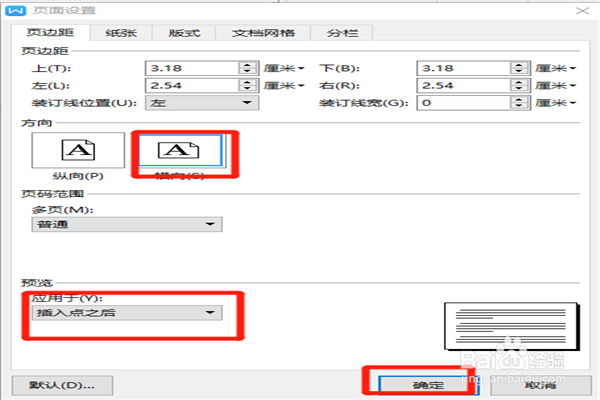
Task: Close the 页面设置 dialog
Action: (x=582, y=11)
